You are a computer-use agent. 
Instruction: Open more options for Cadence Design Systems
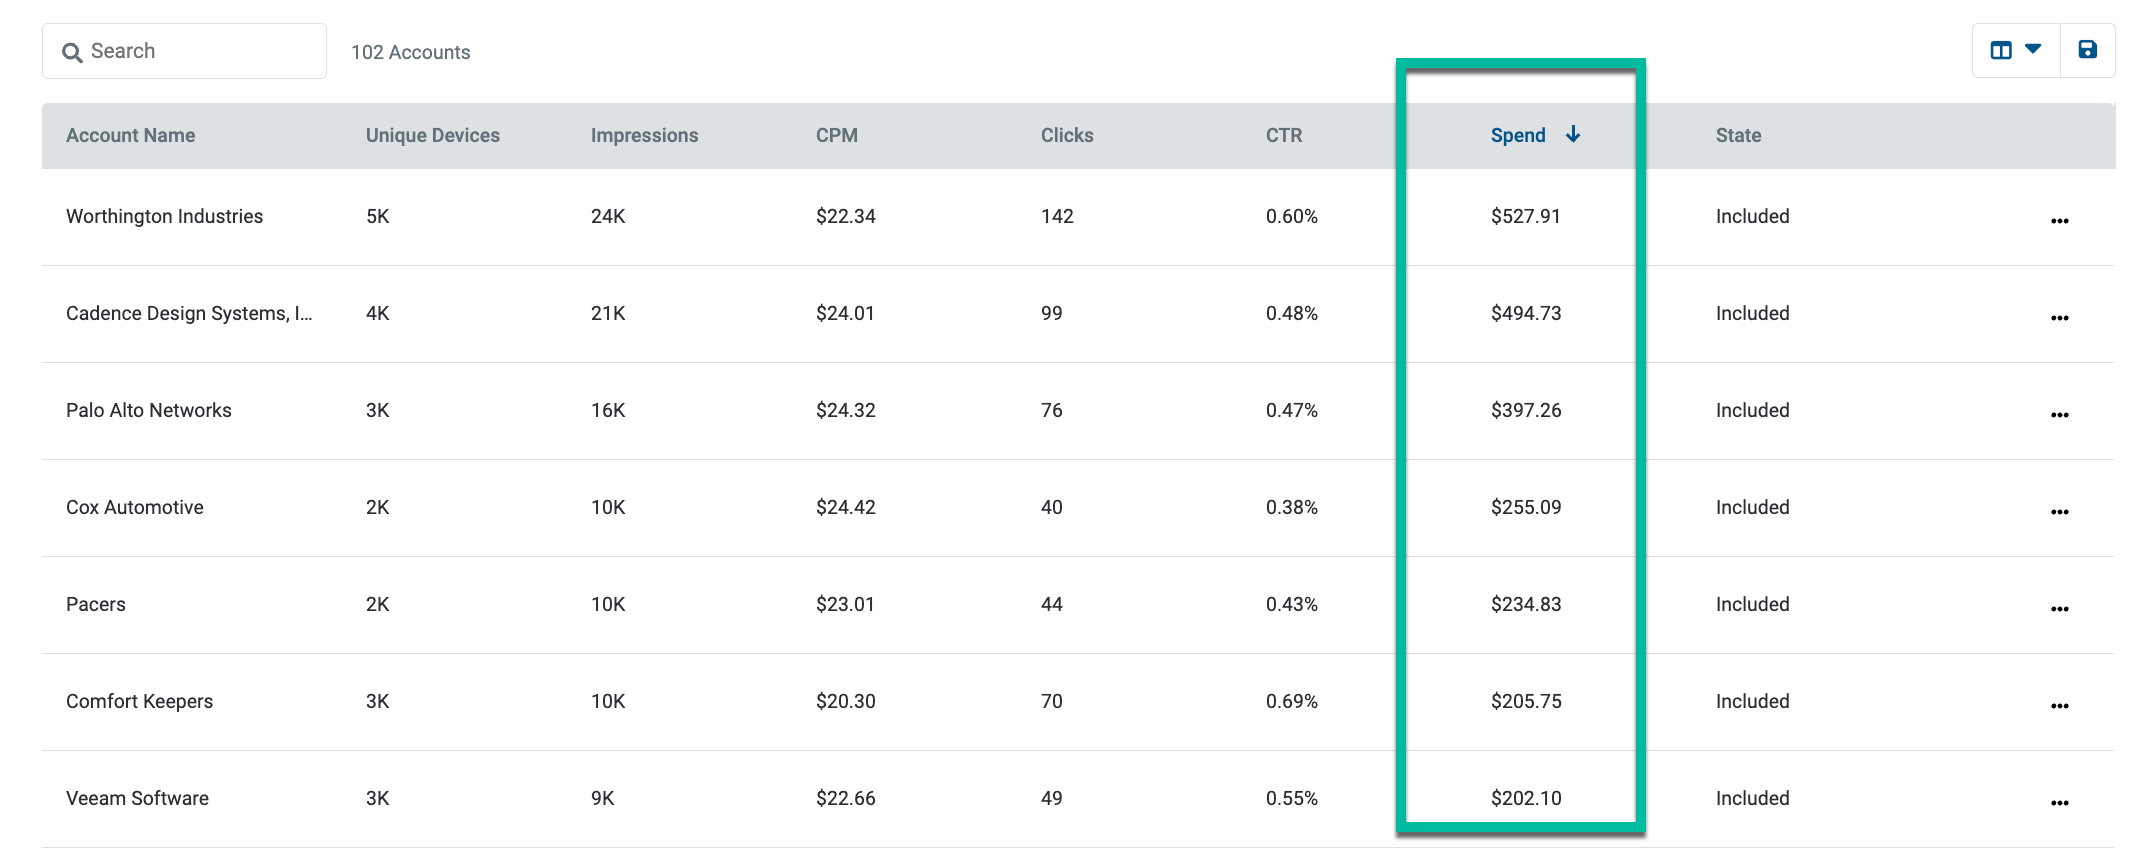pos(2059,317)
